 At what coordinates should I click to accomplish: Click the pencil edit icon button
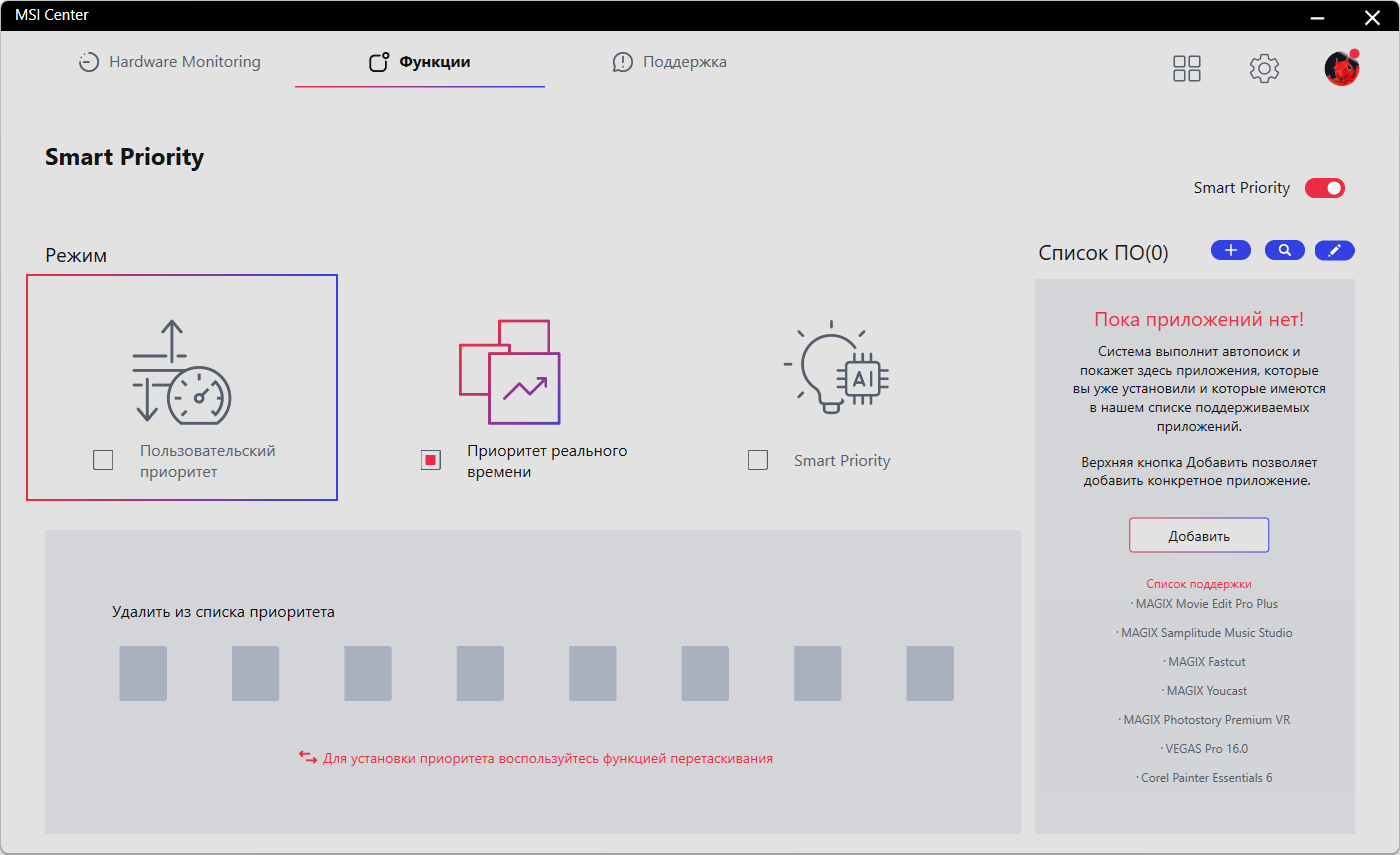click(1335, 250)
